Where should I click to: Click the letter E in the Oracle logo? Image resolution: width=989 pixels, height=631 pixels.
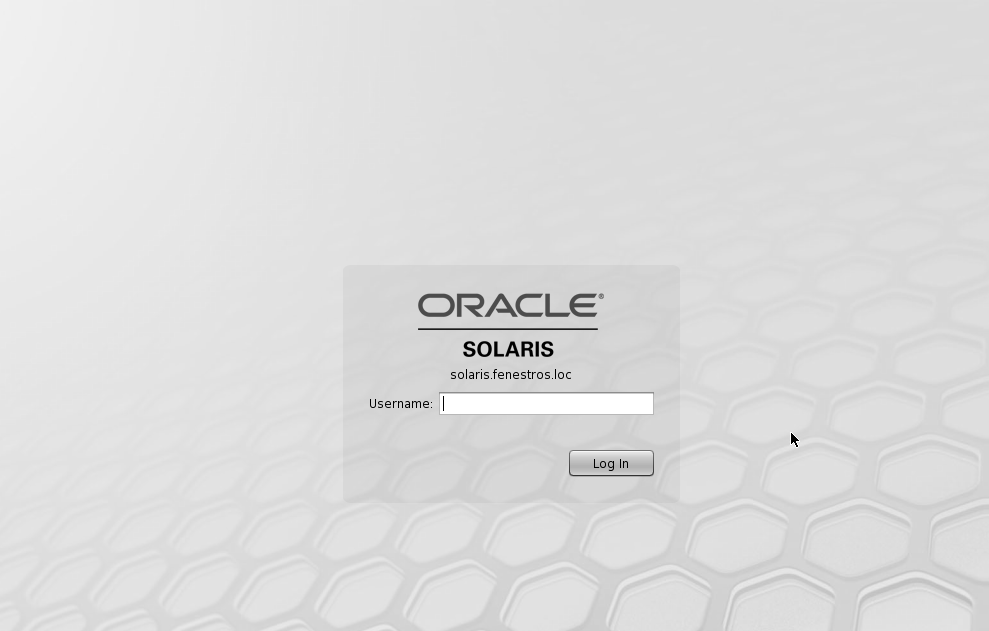click(583, 306)
